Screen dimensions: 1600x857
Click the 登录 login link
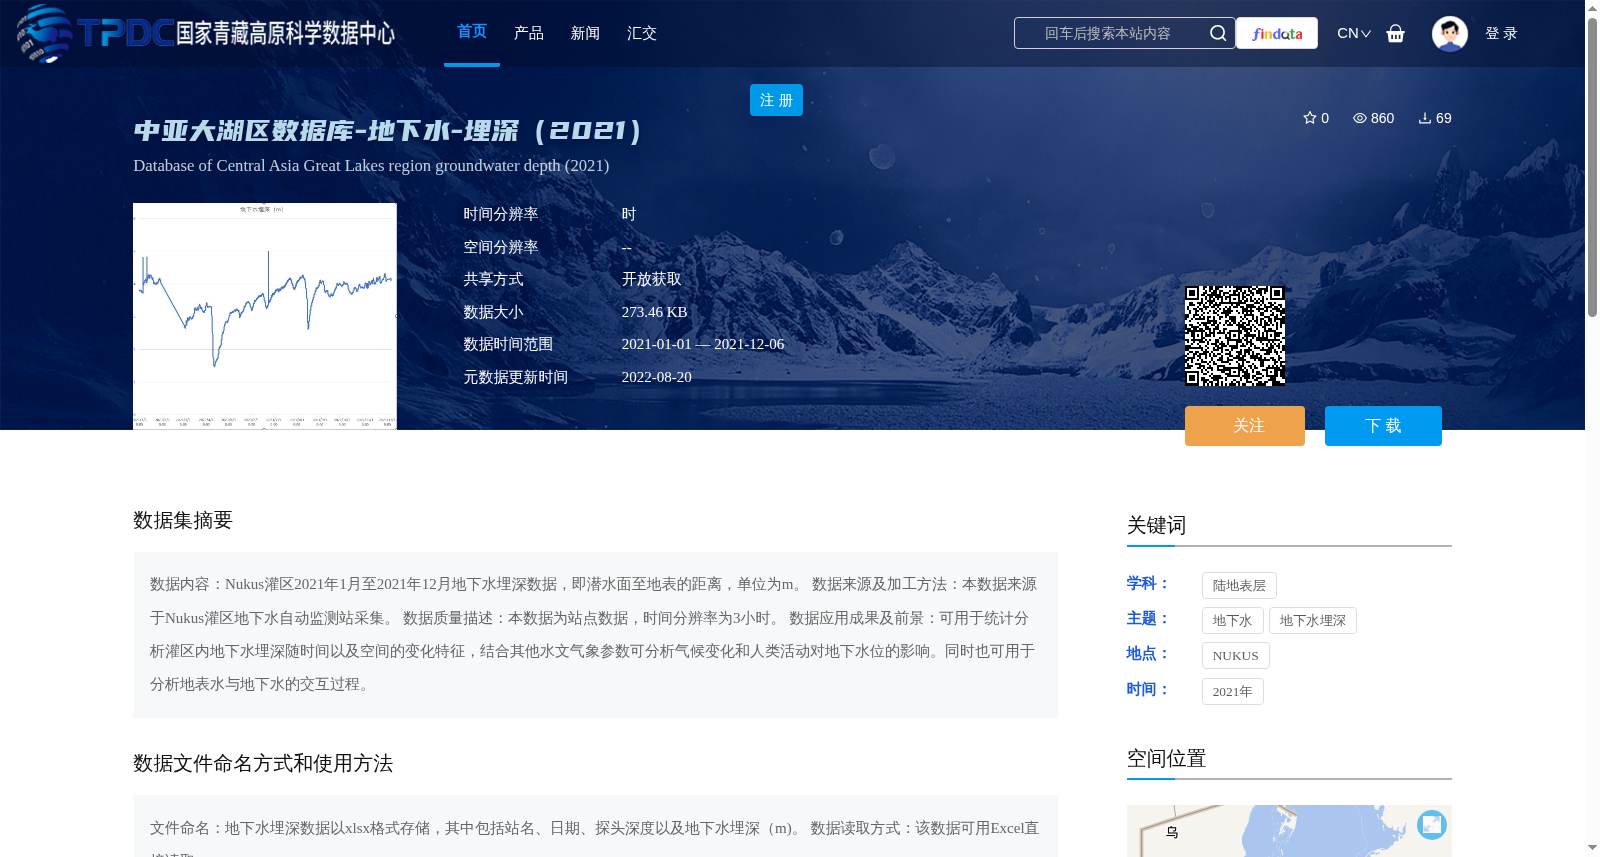pyautogui.click(x=1501, y=33)
